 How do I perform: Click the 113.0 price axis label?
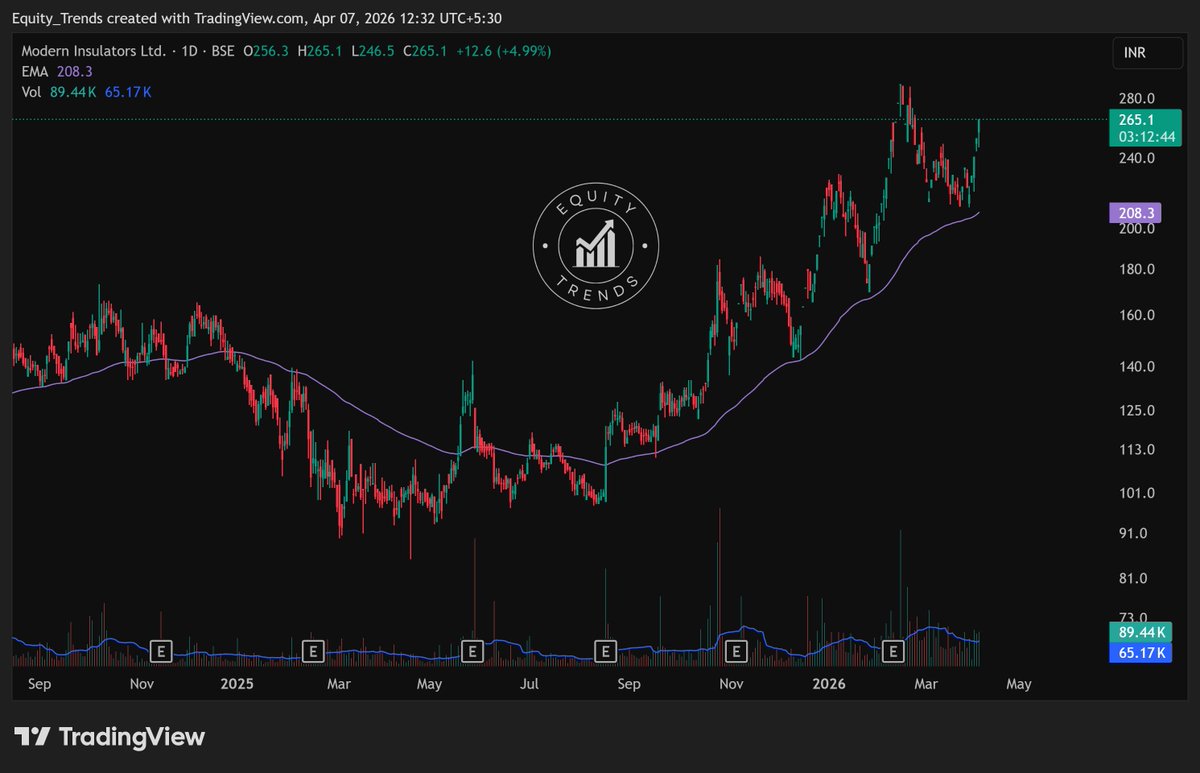point(1137,449)
